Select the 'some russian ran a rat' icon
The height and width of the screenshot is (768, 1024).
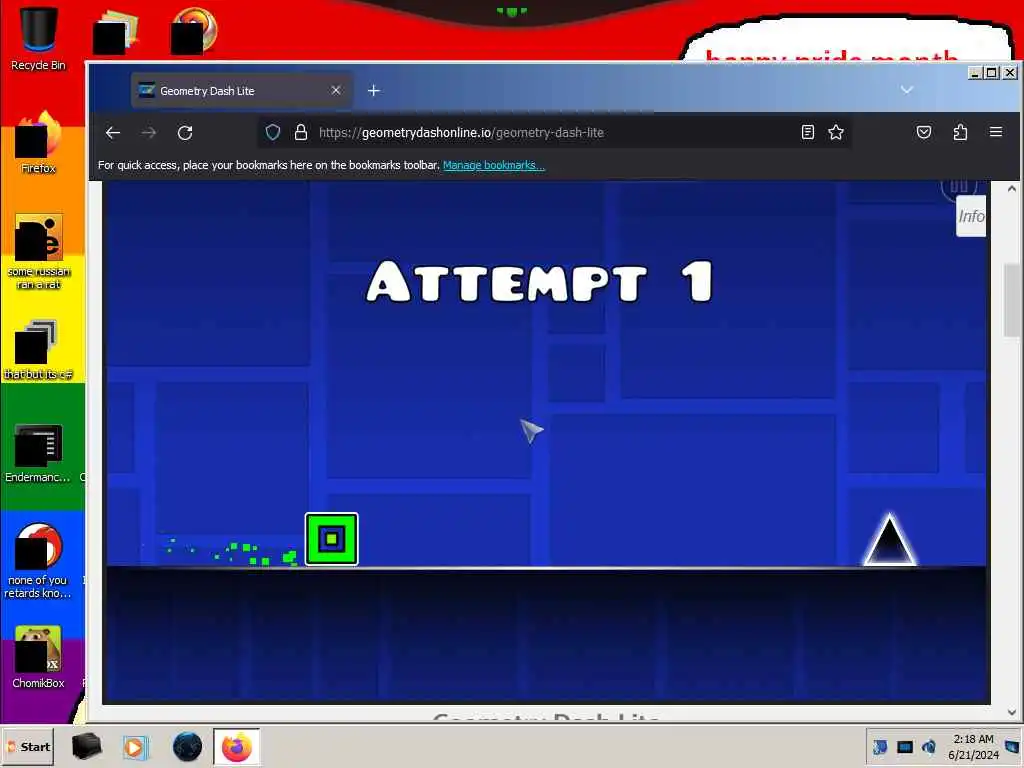[x=38, y=251]
